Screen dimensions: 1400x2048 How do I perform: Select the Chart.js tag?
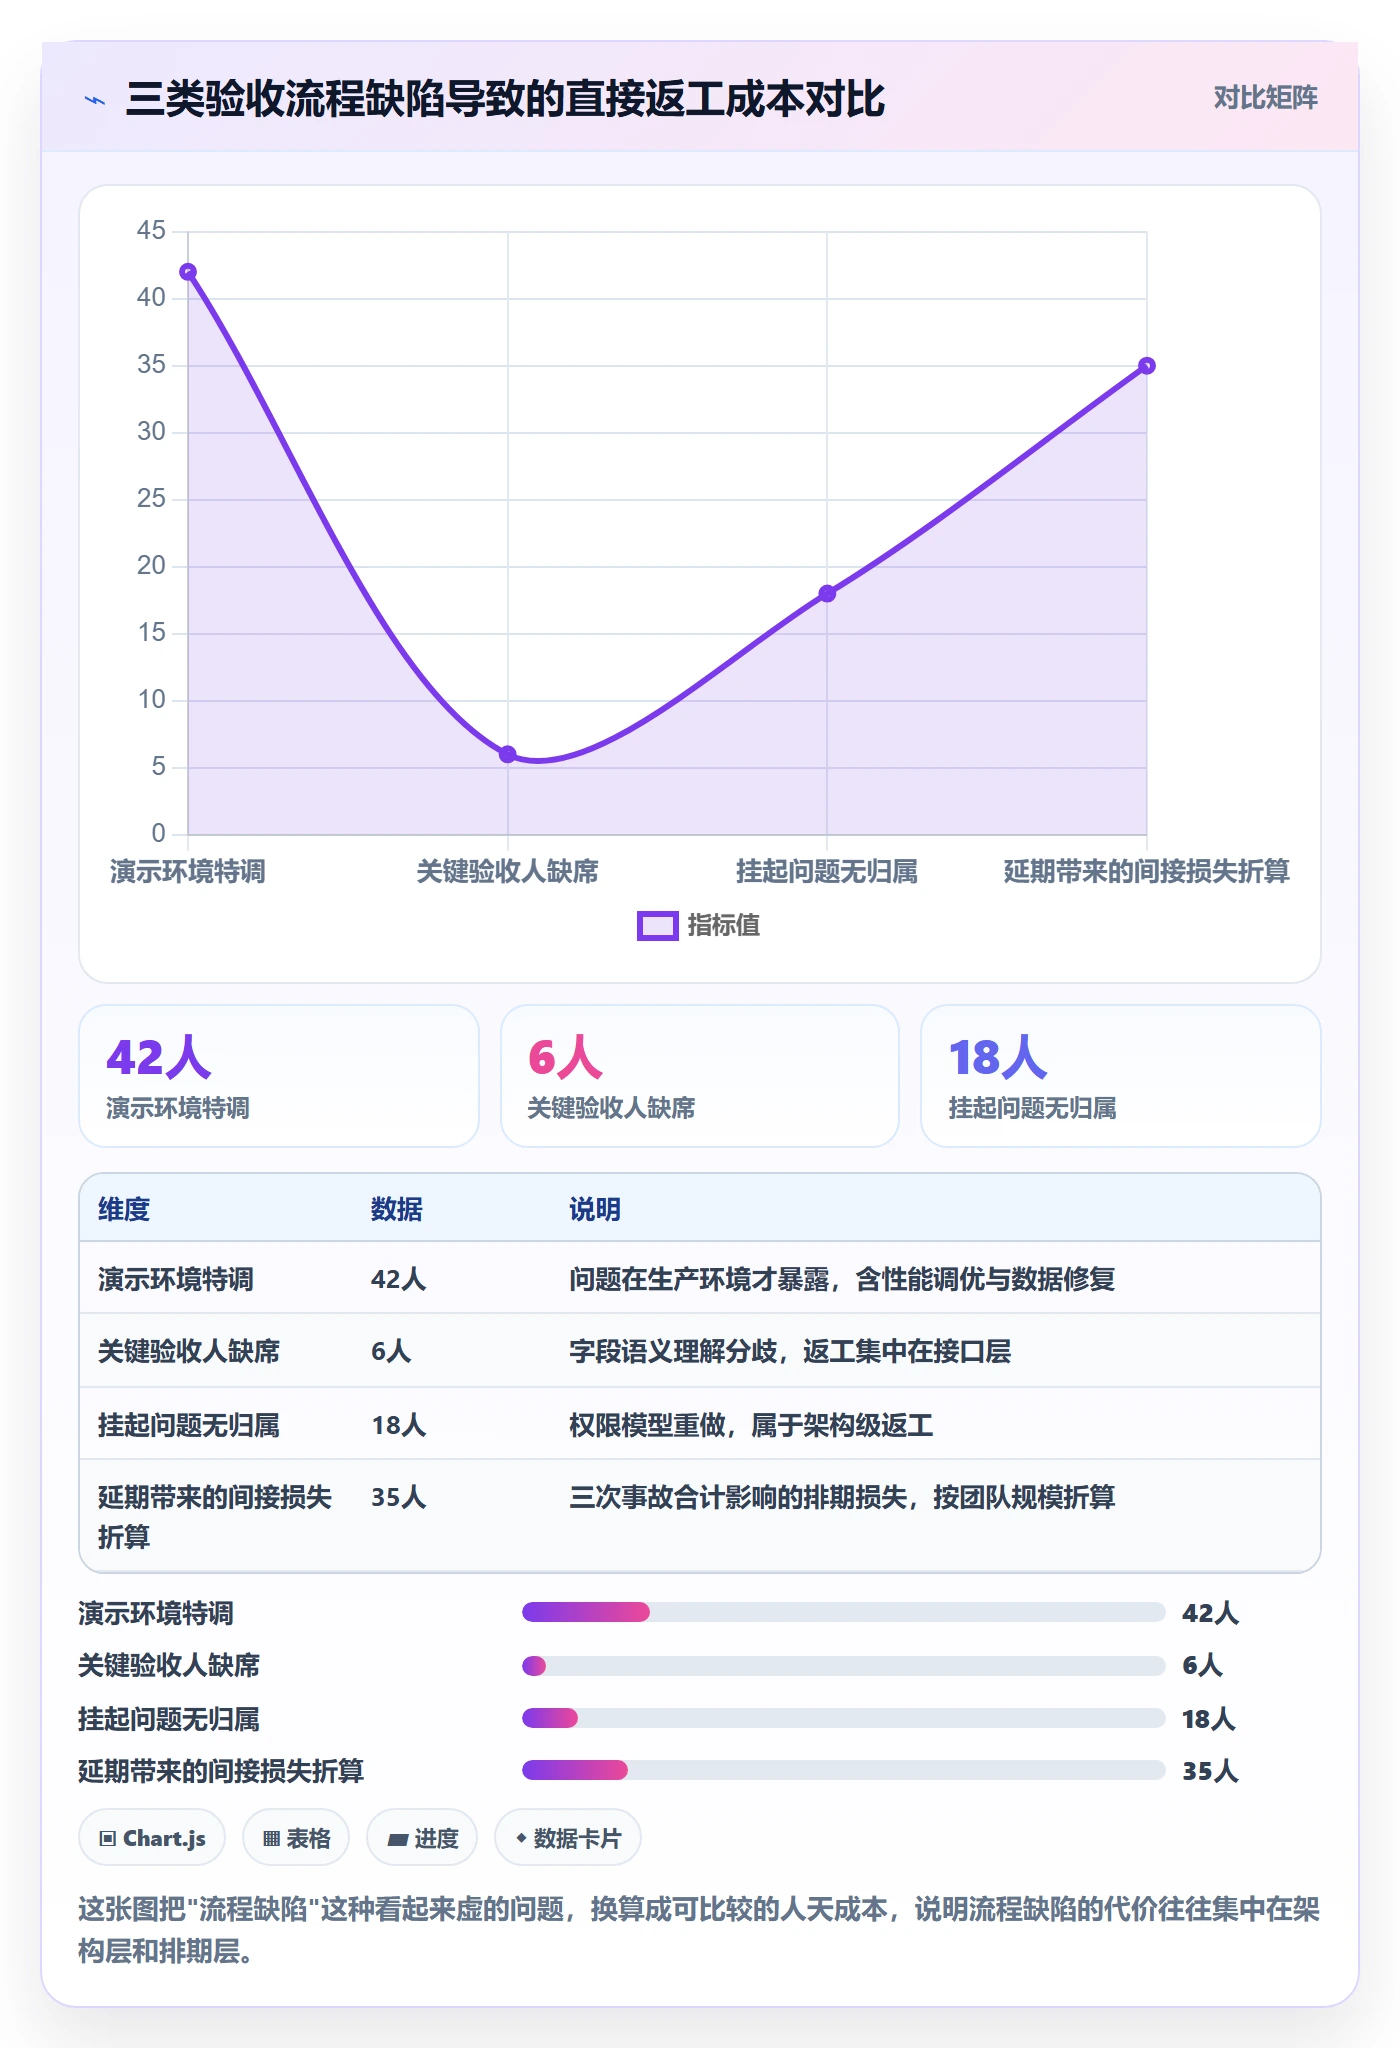[152, 1838]
